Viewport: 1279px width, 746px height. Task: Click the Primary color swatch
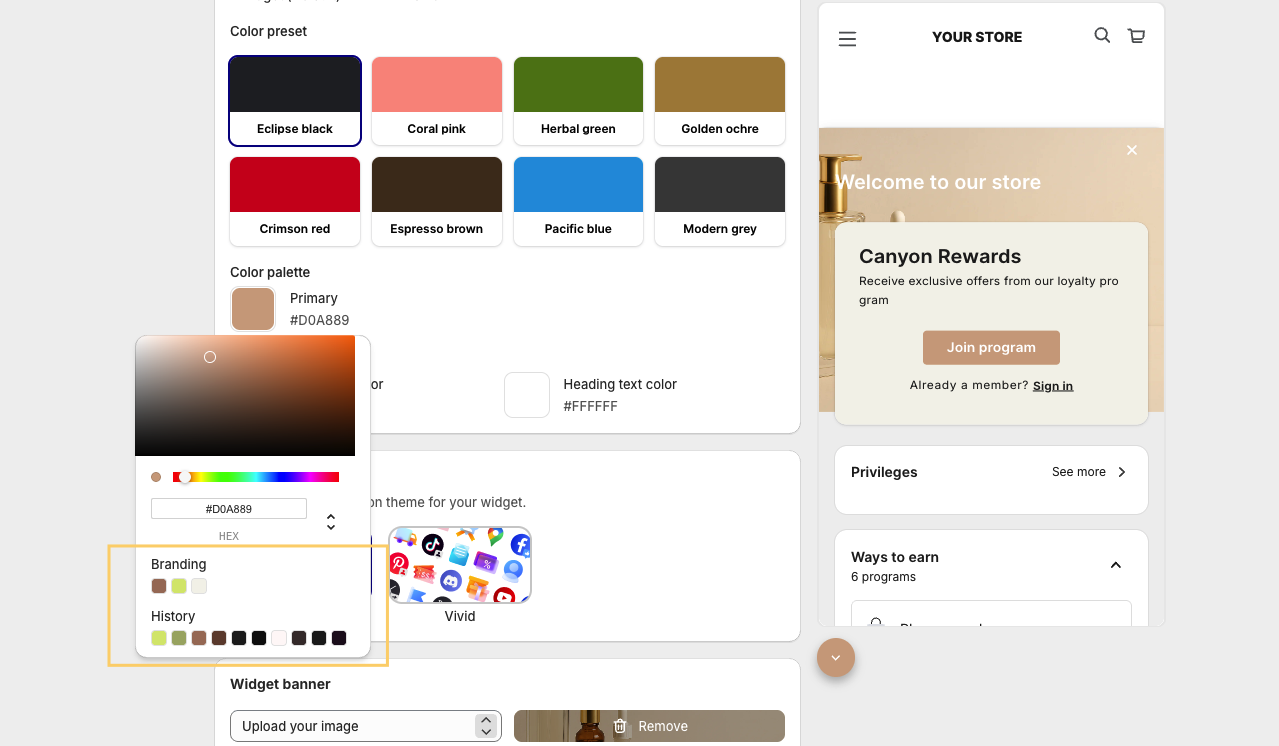(253, 309)
